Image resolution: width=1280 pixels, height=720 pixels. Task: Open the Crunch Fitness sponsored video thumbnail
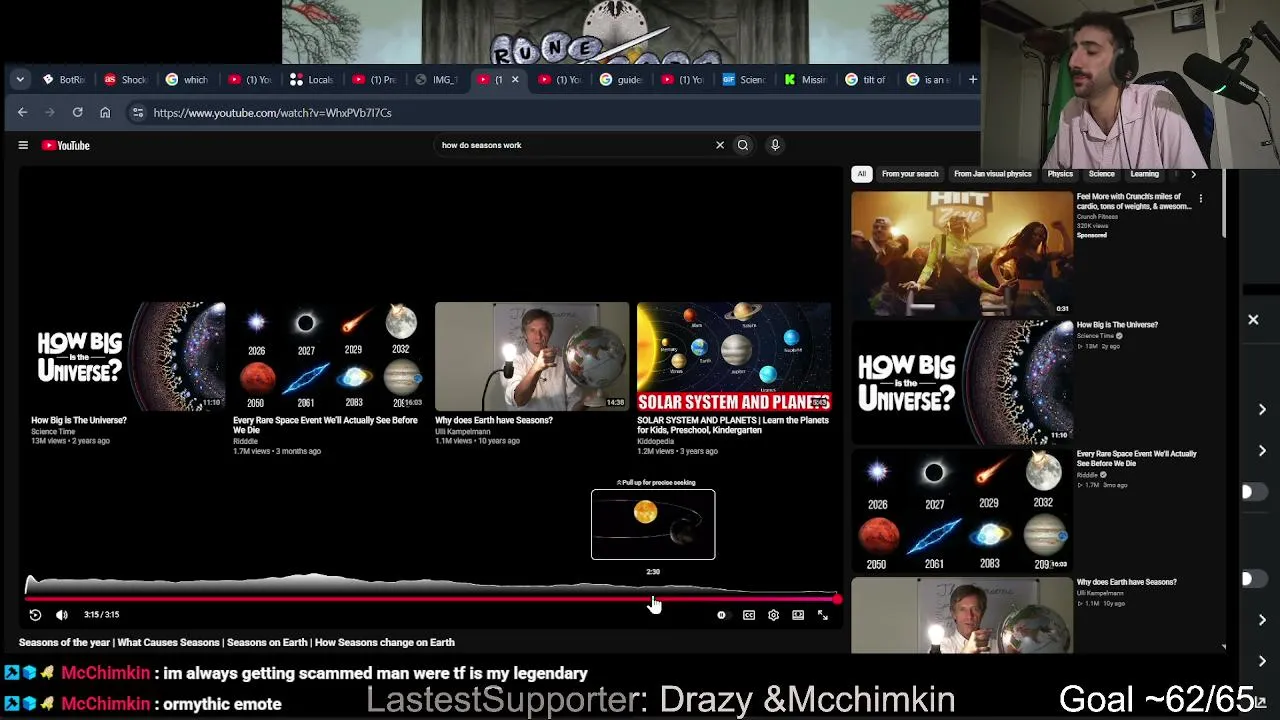(962, 253)
